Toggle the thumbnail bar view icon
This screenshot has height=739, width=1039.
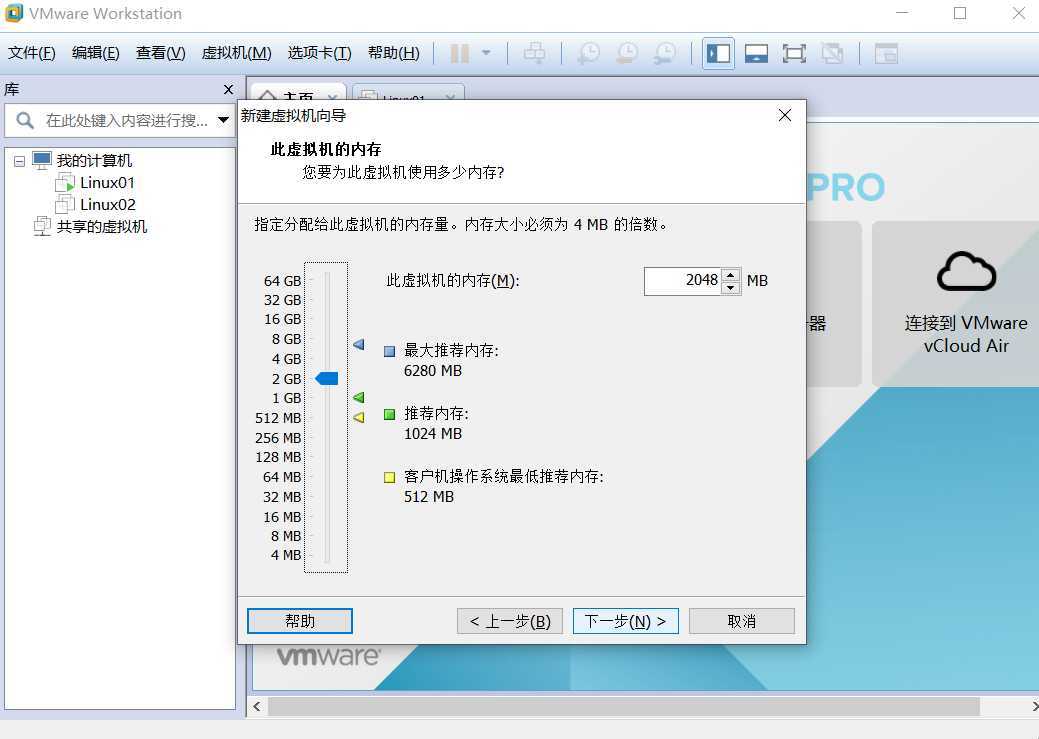756,53
